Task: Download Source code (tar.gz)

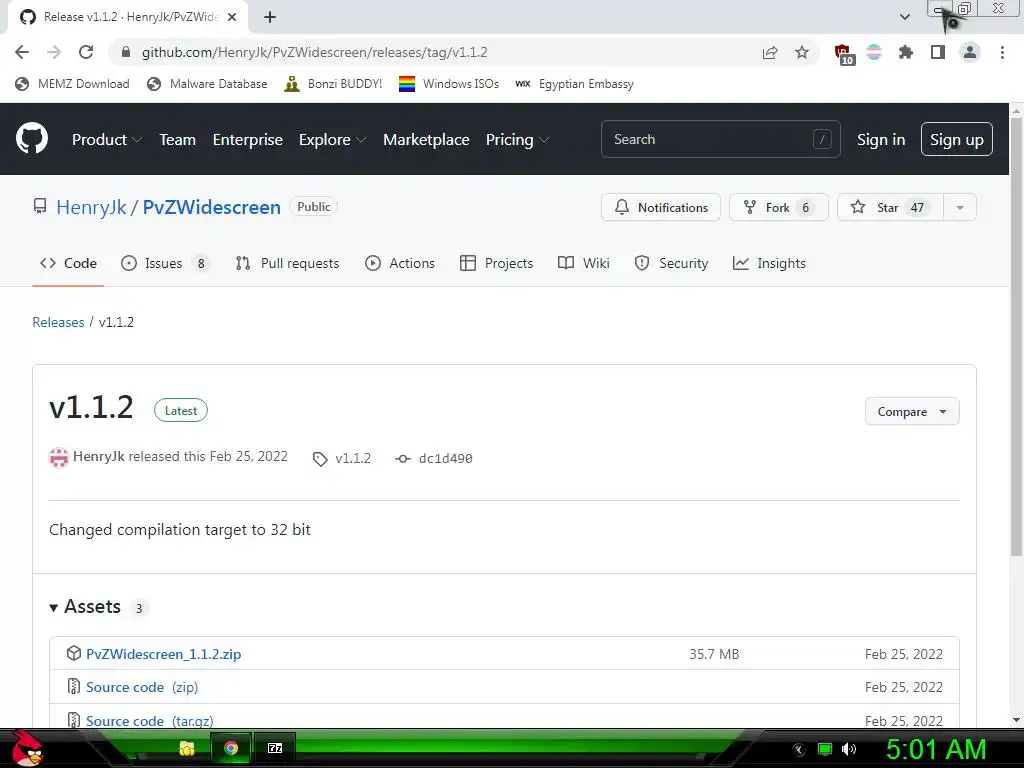Action: point(150,721)
